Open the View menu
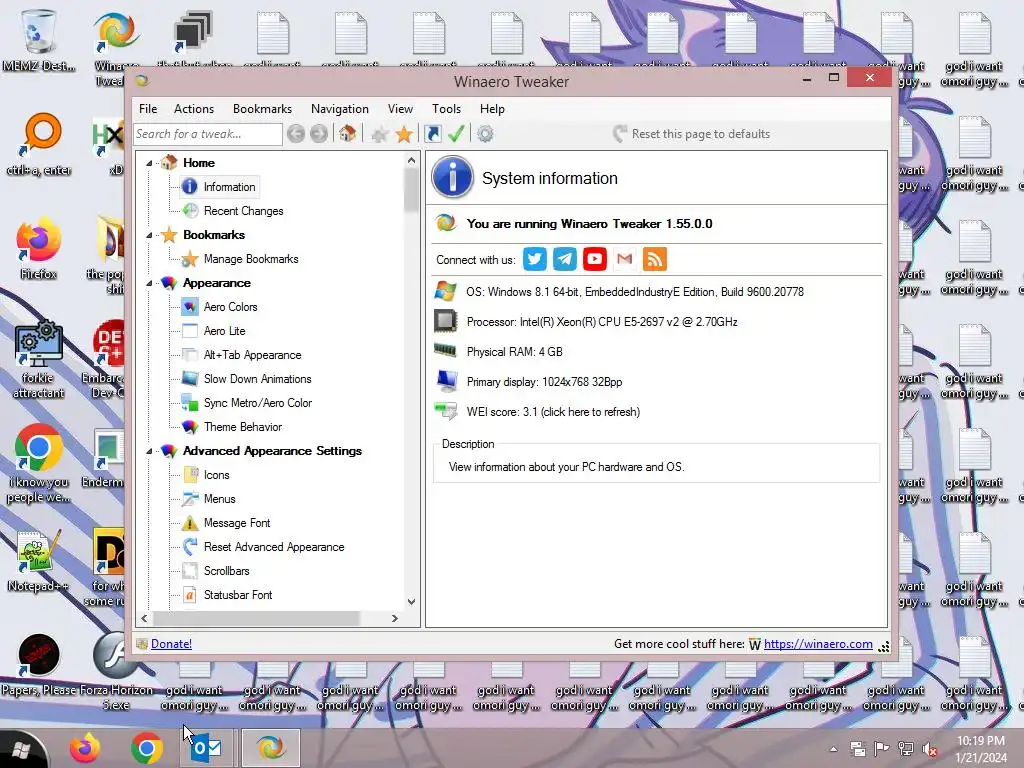The height and width of the screenshot is (768, 1024). point(400,109)
